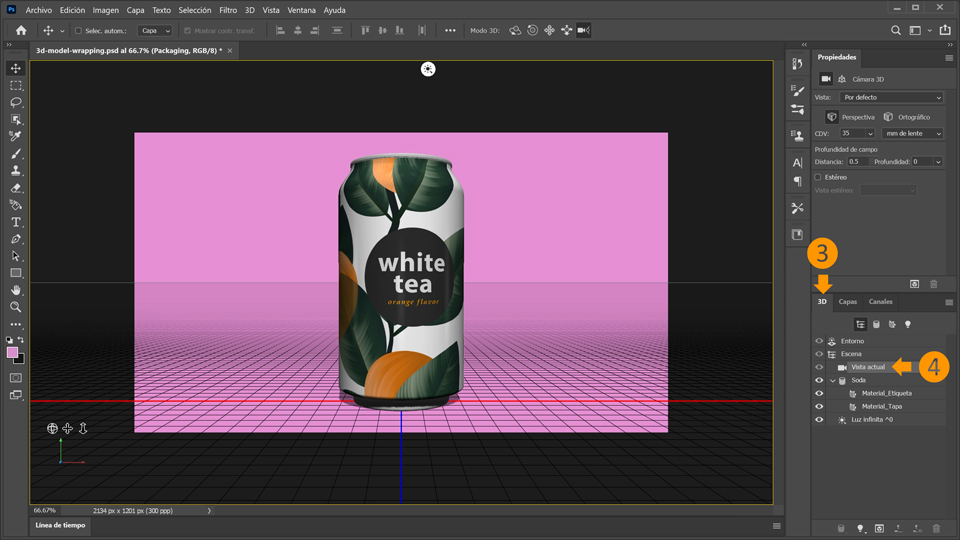This screenshot has width=960, height=540.
Task: Open the search icon at top right
Action: click(x=896, y=31)
